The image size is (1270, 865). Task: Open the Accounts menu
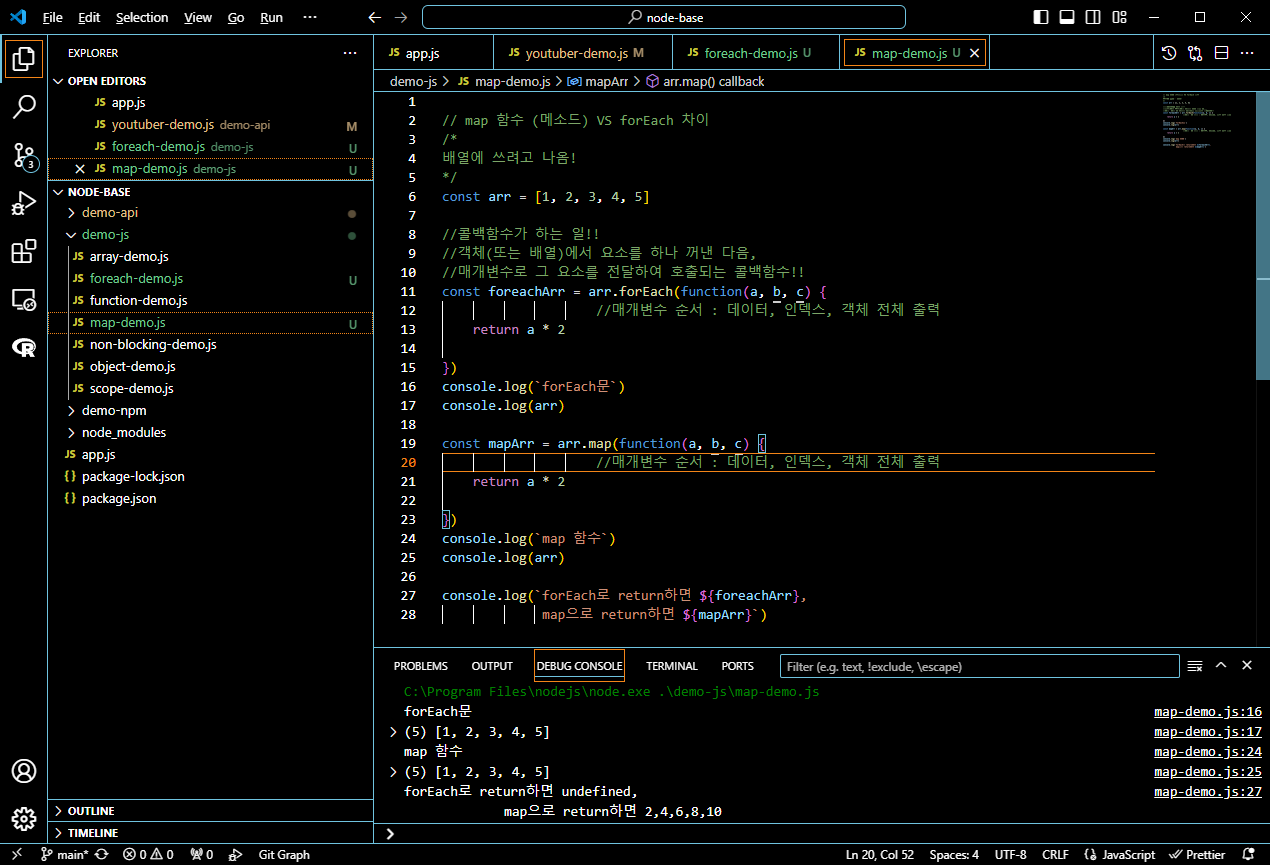23,771
